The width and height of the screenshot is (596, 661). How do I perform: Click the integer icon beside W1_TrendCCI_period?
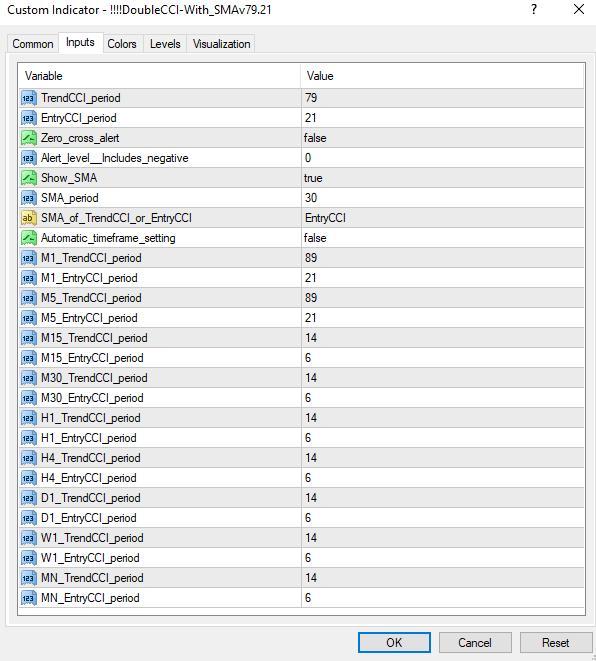[x=29, y=538]
